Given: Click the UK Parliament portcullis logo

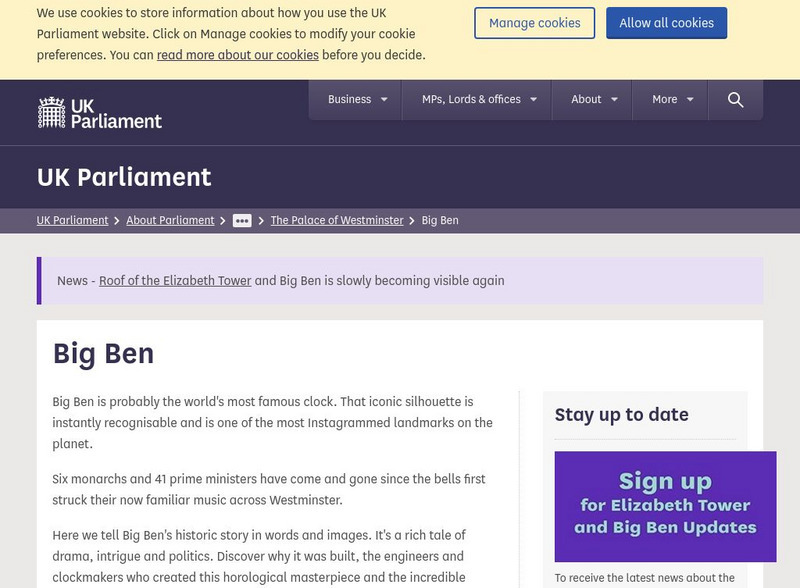Looking at the screenshot, I should (x=99, y=112).
